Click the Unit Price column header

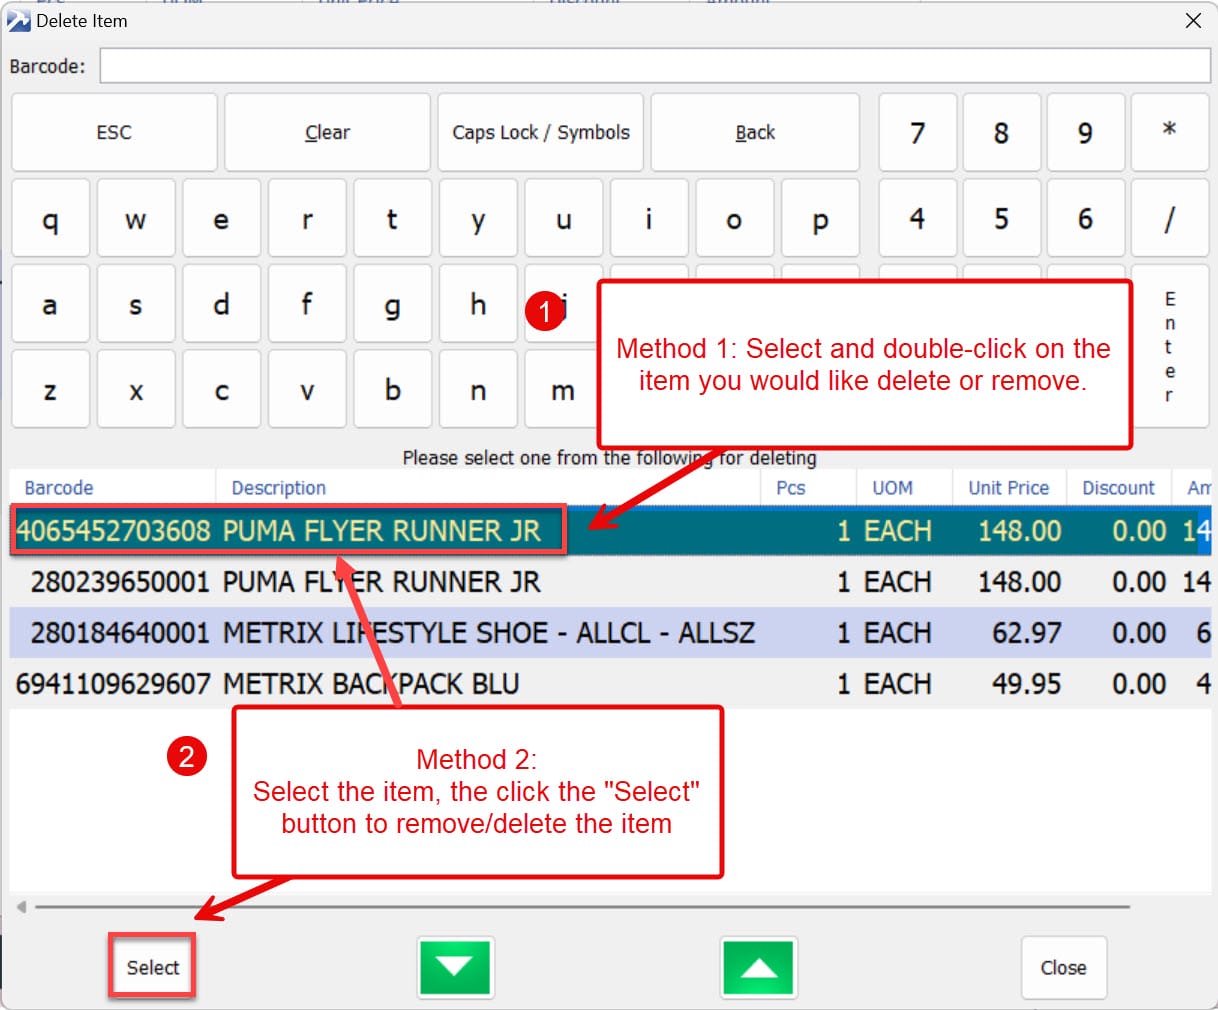[1008, 488]
